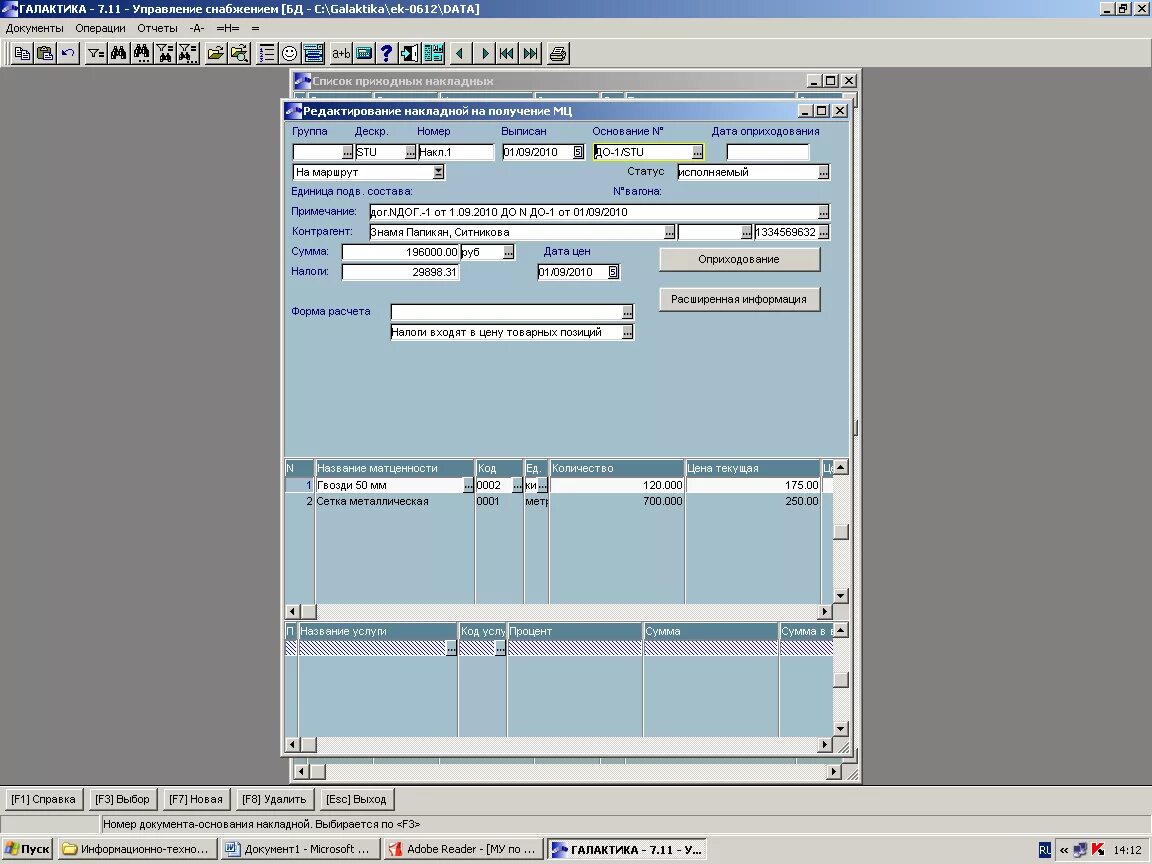Switch to Adobe Reader taskbar item
This screenshot has height=864, width=1152.
tap(464, 849)
